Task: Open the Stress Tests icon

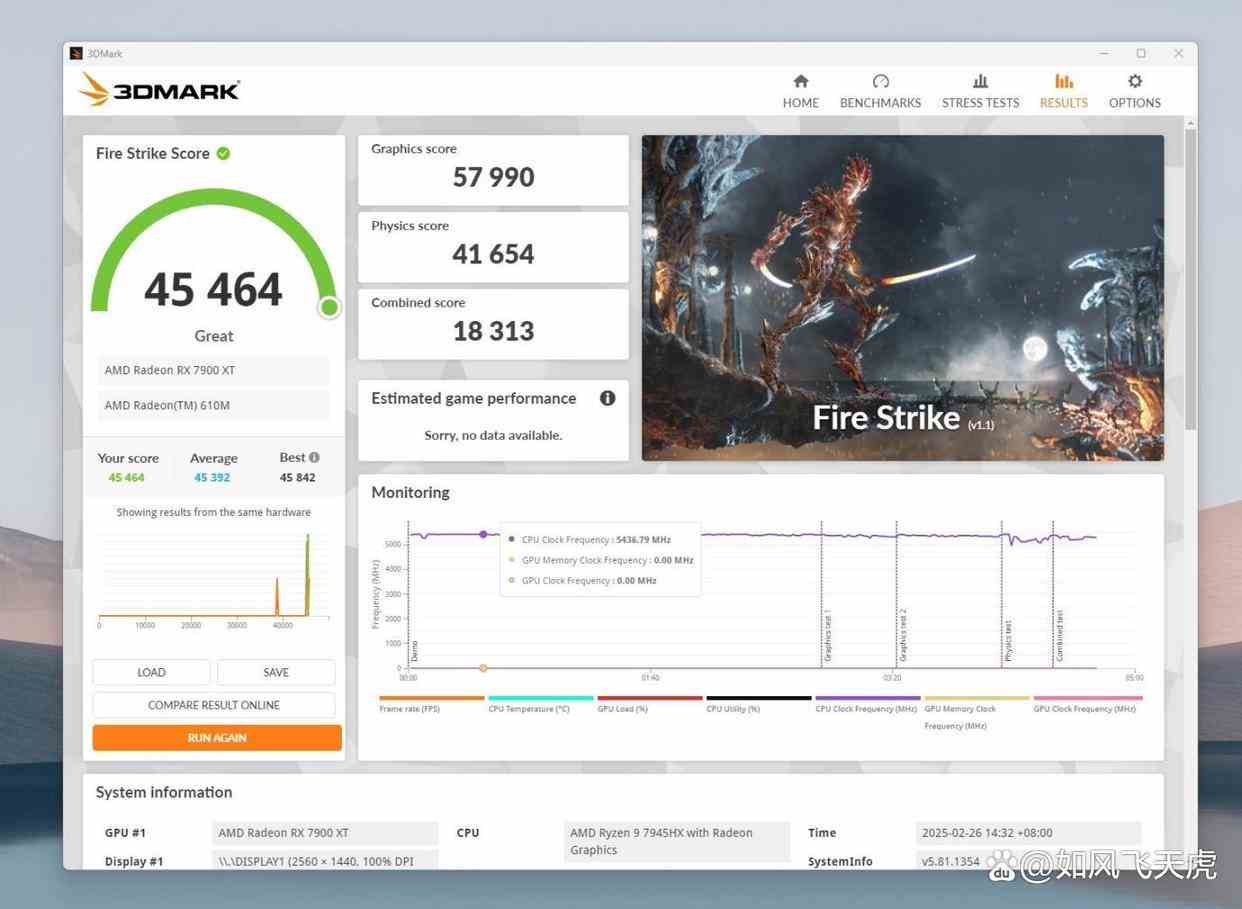Action: pyautogui.click(x=980, y=81)
